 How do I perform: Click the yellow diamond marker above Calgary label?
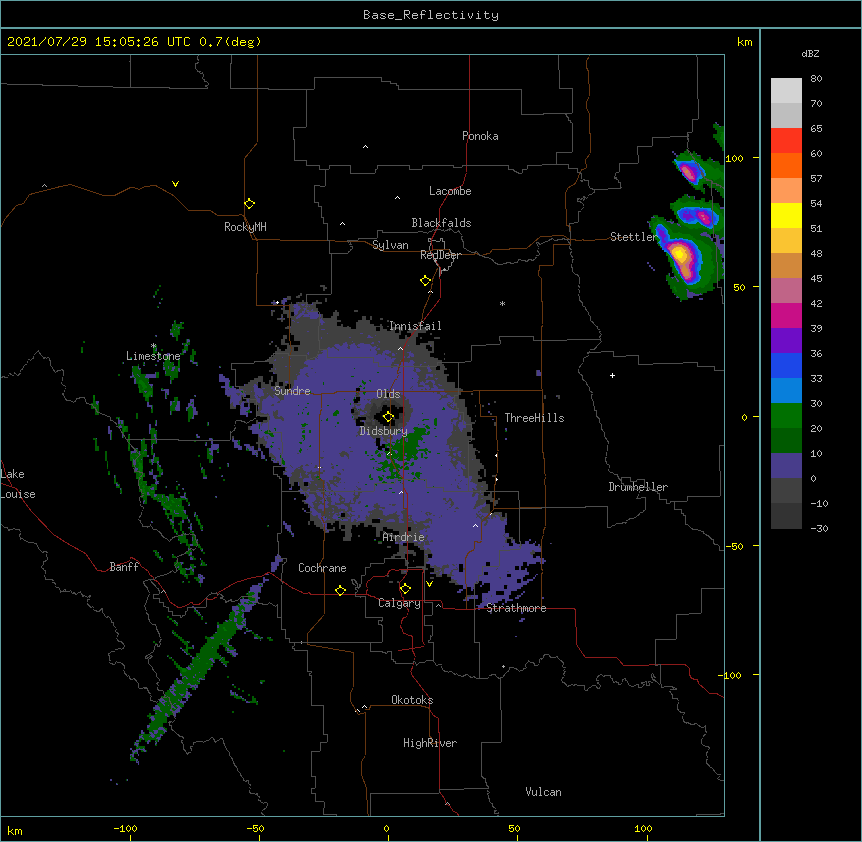coord(405,589)
